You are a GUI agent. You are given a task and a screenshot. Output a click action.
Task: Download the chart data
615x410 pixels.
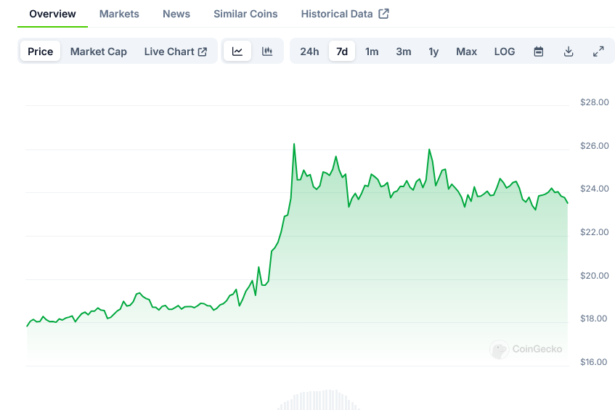(568, 52)
